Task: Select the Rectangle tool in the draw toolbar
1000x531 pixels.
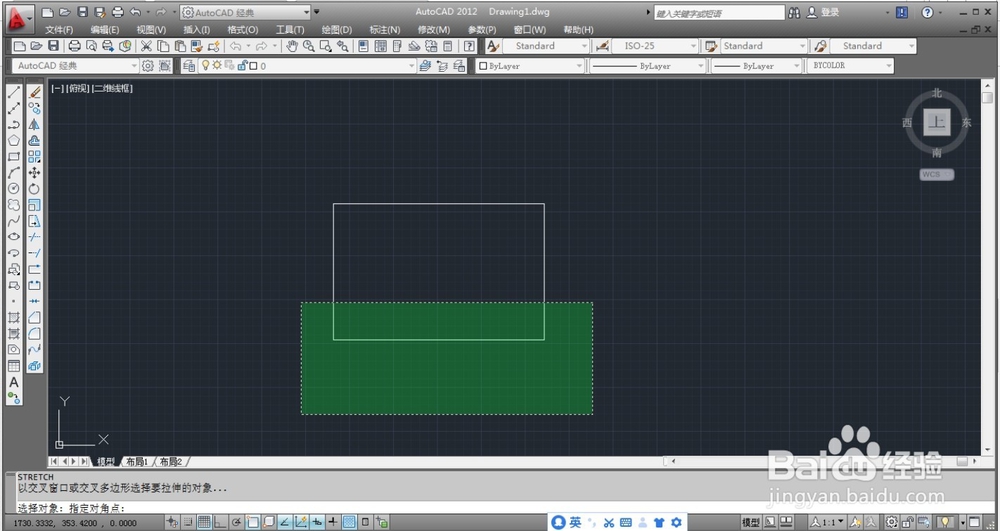Action: (13, 156)
